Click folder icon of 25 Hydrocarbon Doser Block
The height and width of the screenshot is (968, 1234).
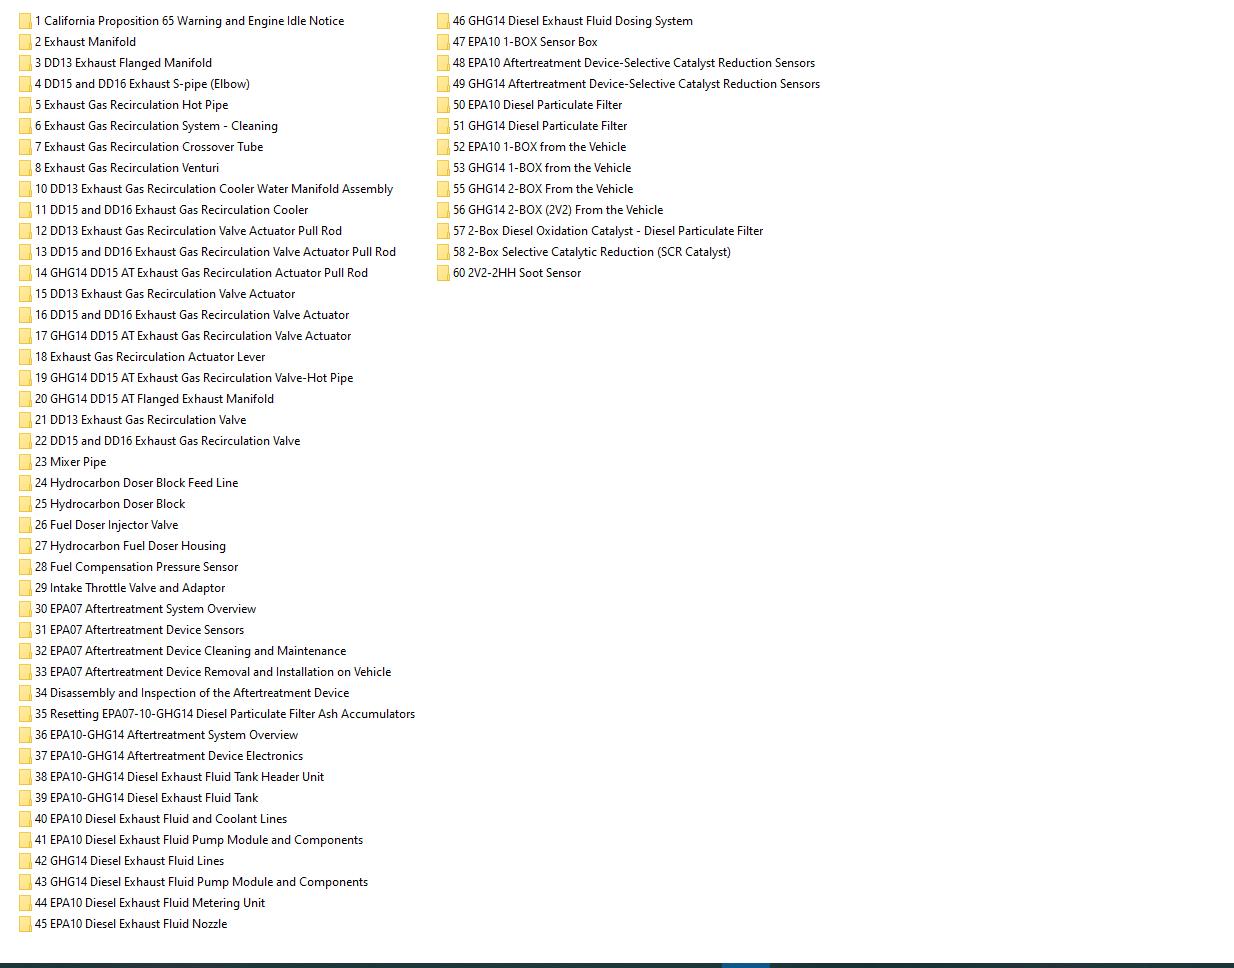pyautogui.click(x=25, y=504)
